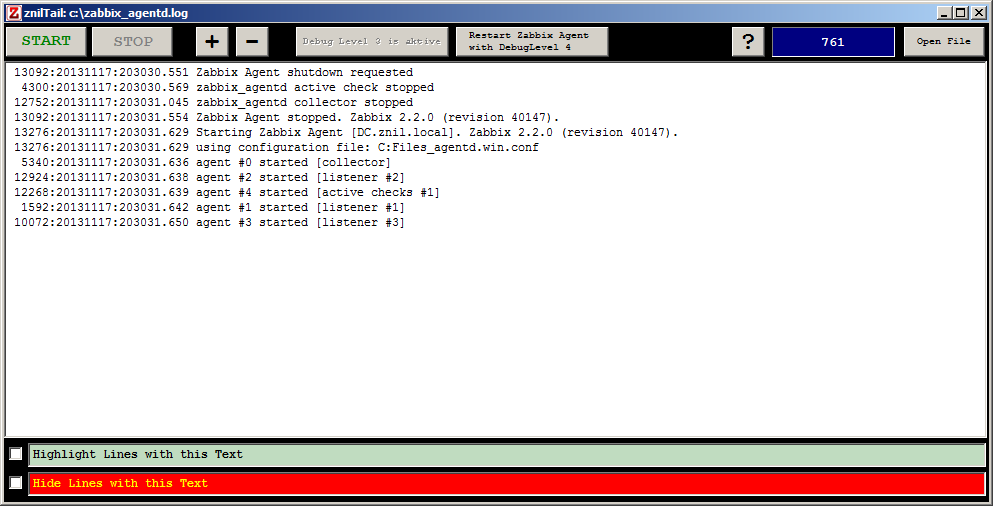
Task: Enable the Hide Lines checkbox
Action: [x=16, y=483]
